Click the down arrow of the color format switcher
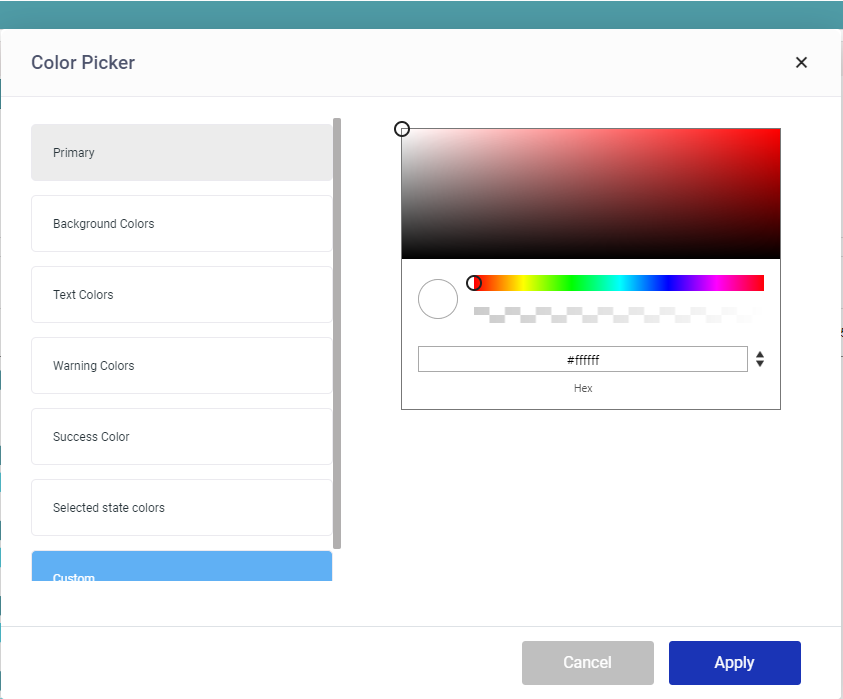 click(x=760, y=364)
